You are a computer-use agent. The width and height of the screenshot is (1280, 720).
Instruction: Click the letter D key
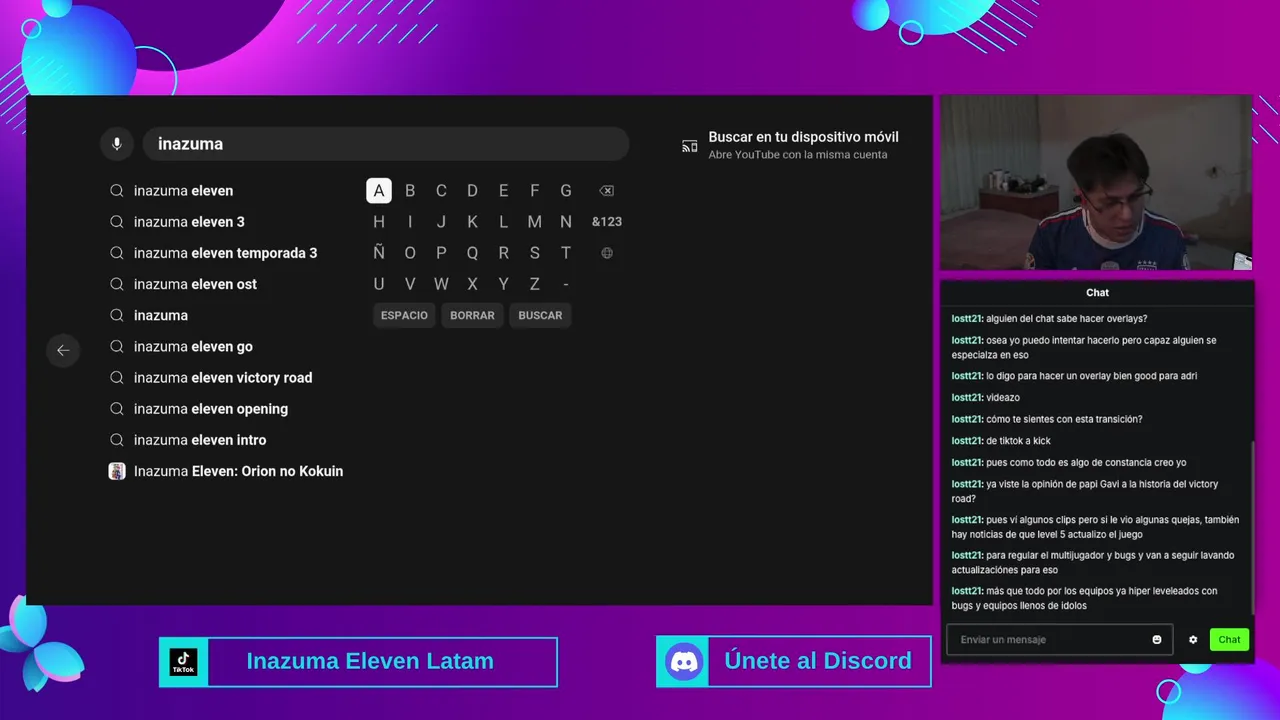[472, 191]
